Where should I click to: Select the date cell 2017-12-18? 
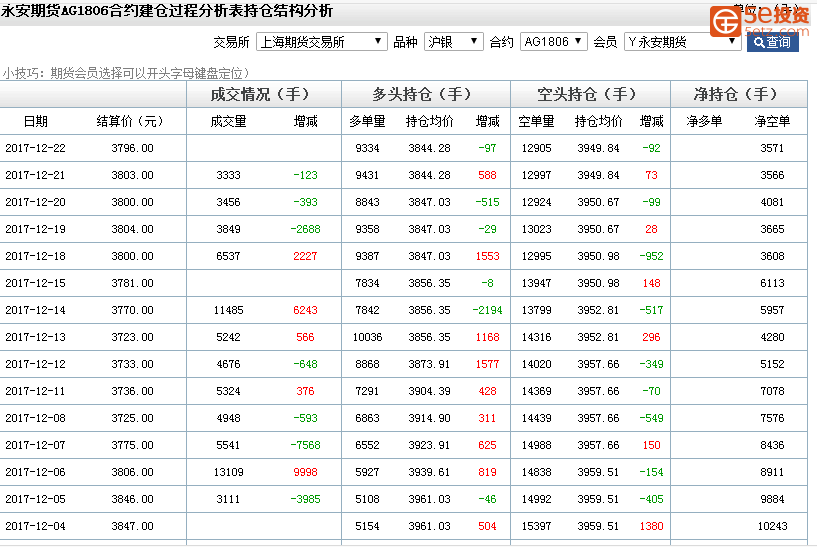point(35,256)
